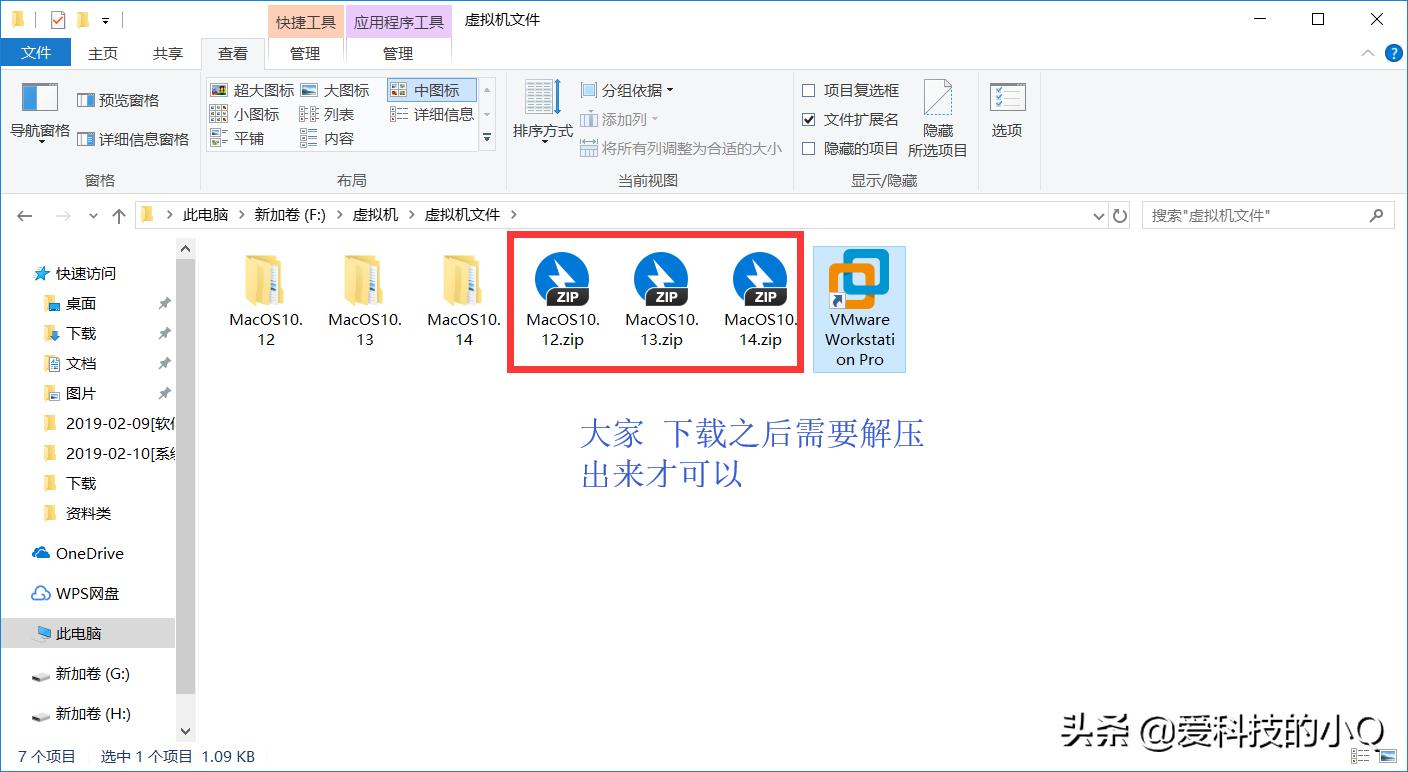1408x772 pixels.
Task: Open the 文件 menu
Action: (x=36, y=53)
